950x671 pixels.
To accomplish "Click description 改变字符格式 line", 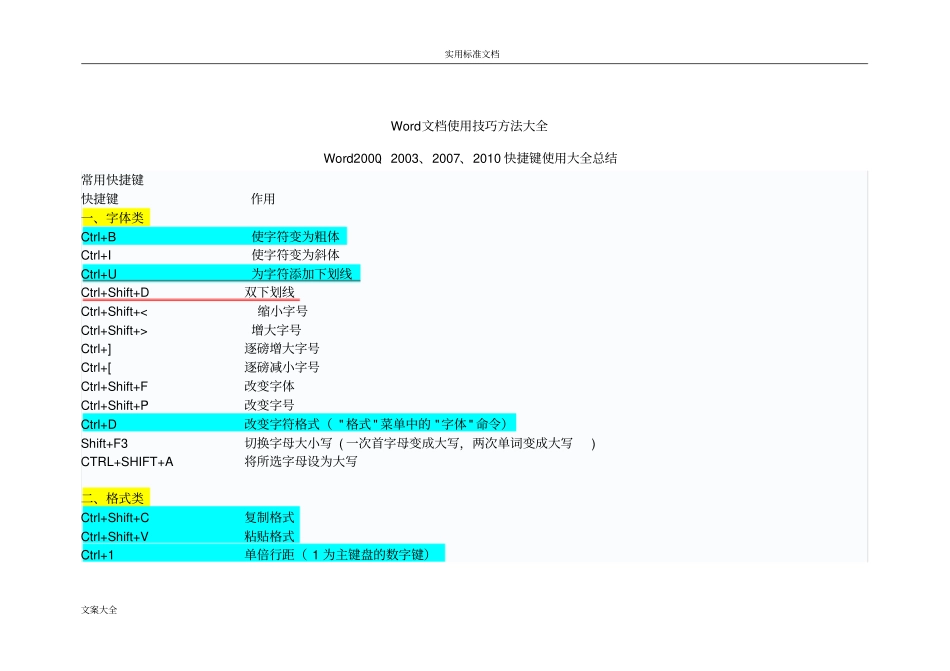I will [x=376, y=424].
